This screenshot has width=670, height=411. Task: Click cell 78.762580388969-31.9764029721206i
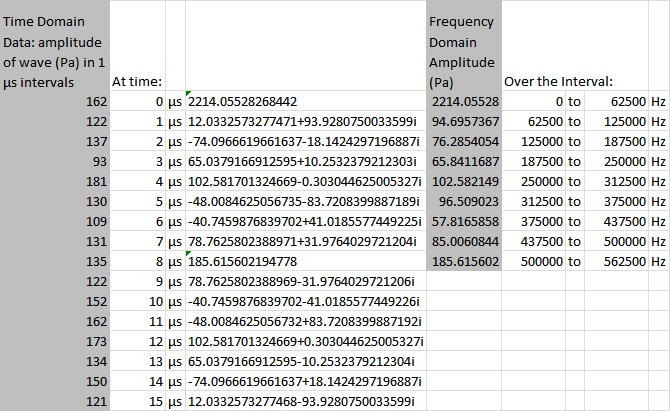click(x=306, y=282)
